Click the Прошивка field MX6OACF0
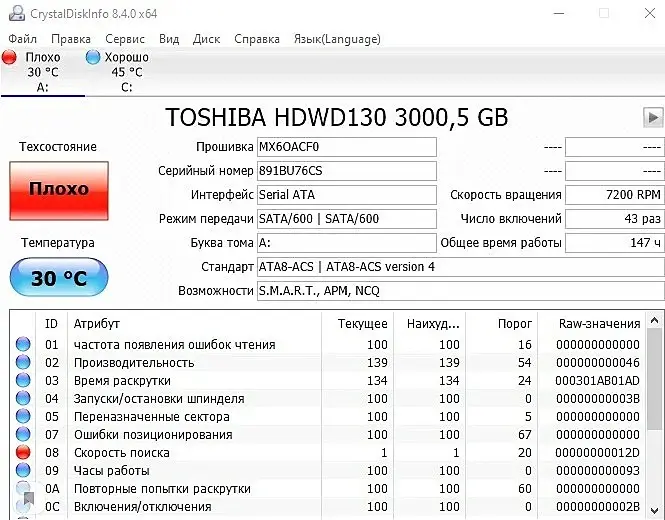665x520 pixels. 346,147
